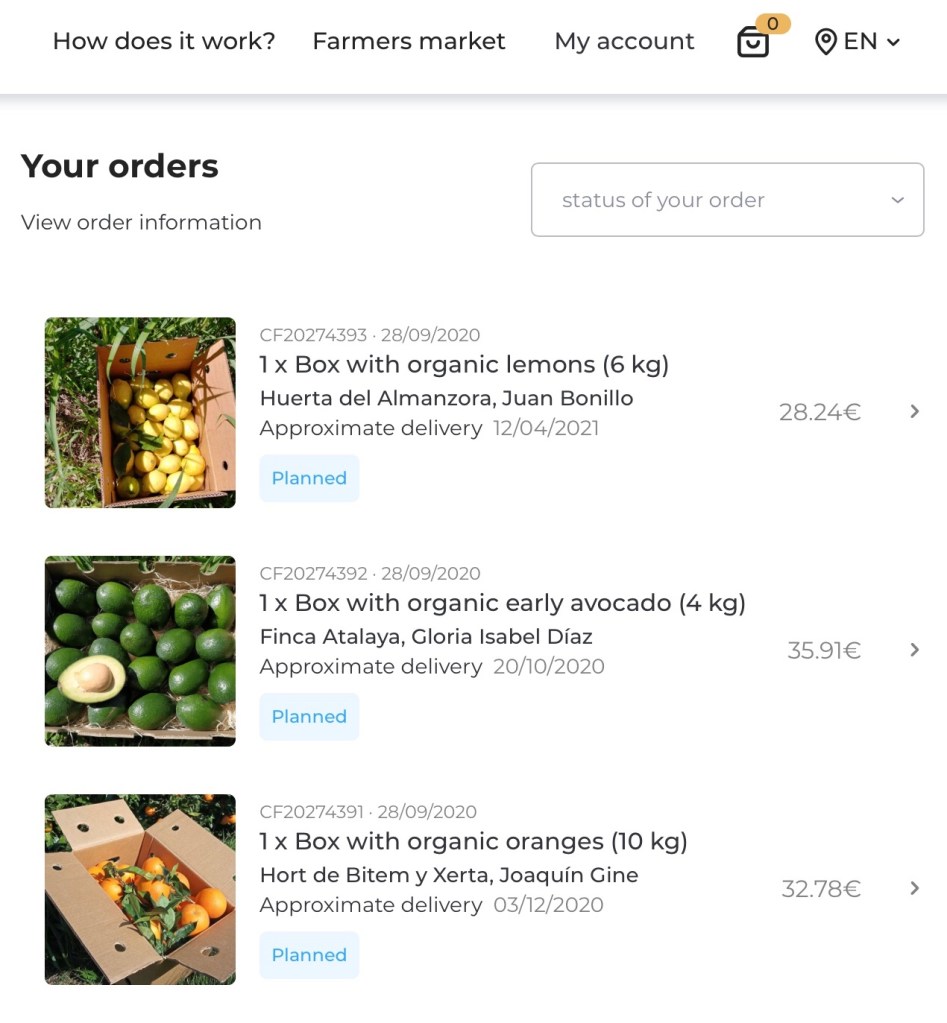This screenshot has width=947, height=1023.
Task: Click the Planned badge on avocado order
Action: coord(309,717)
